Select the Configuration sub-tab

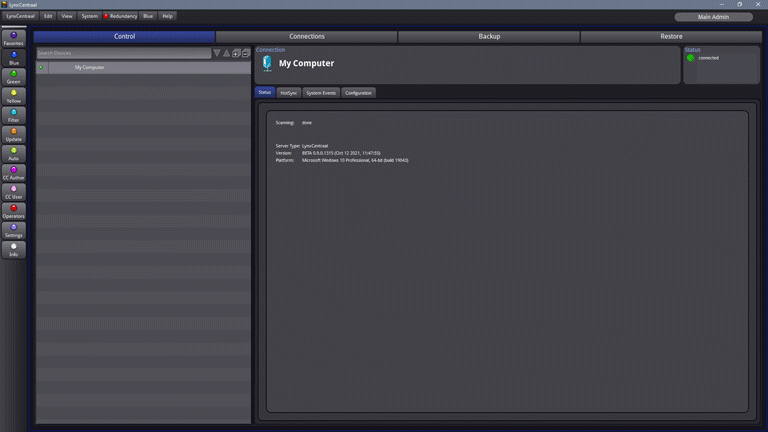tap(358, 93)
